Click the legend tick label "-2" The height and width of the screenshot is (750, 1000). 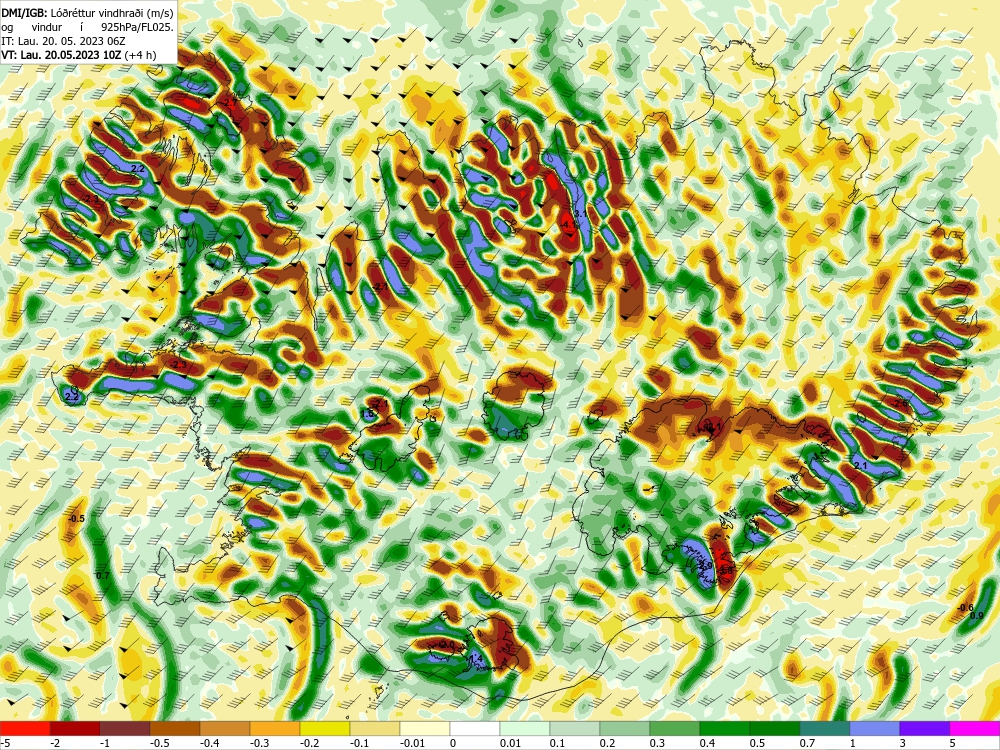(x=55, y=743)
